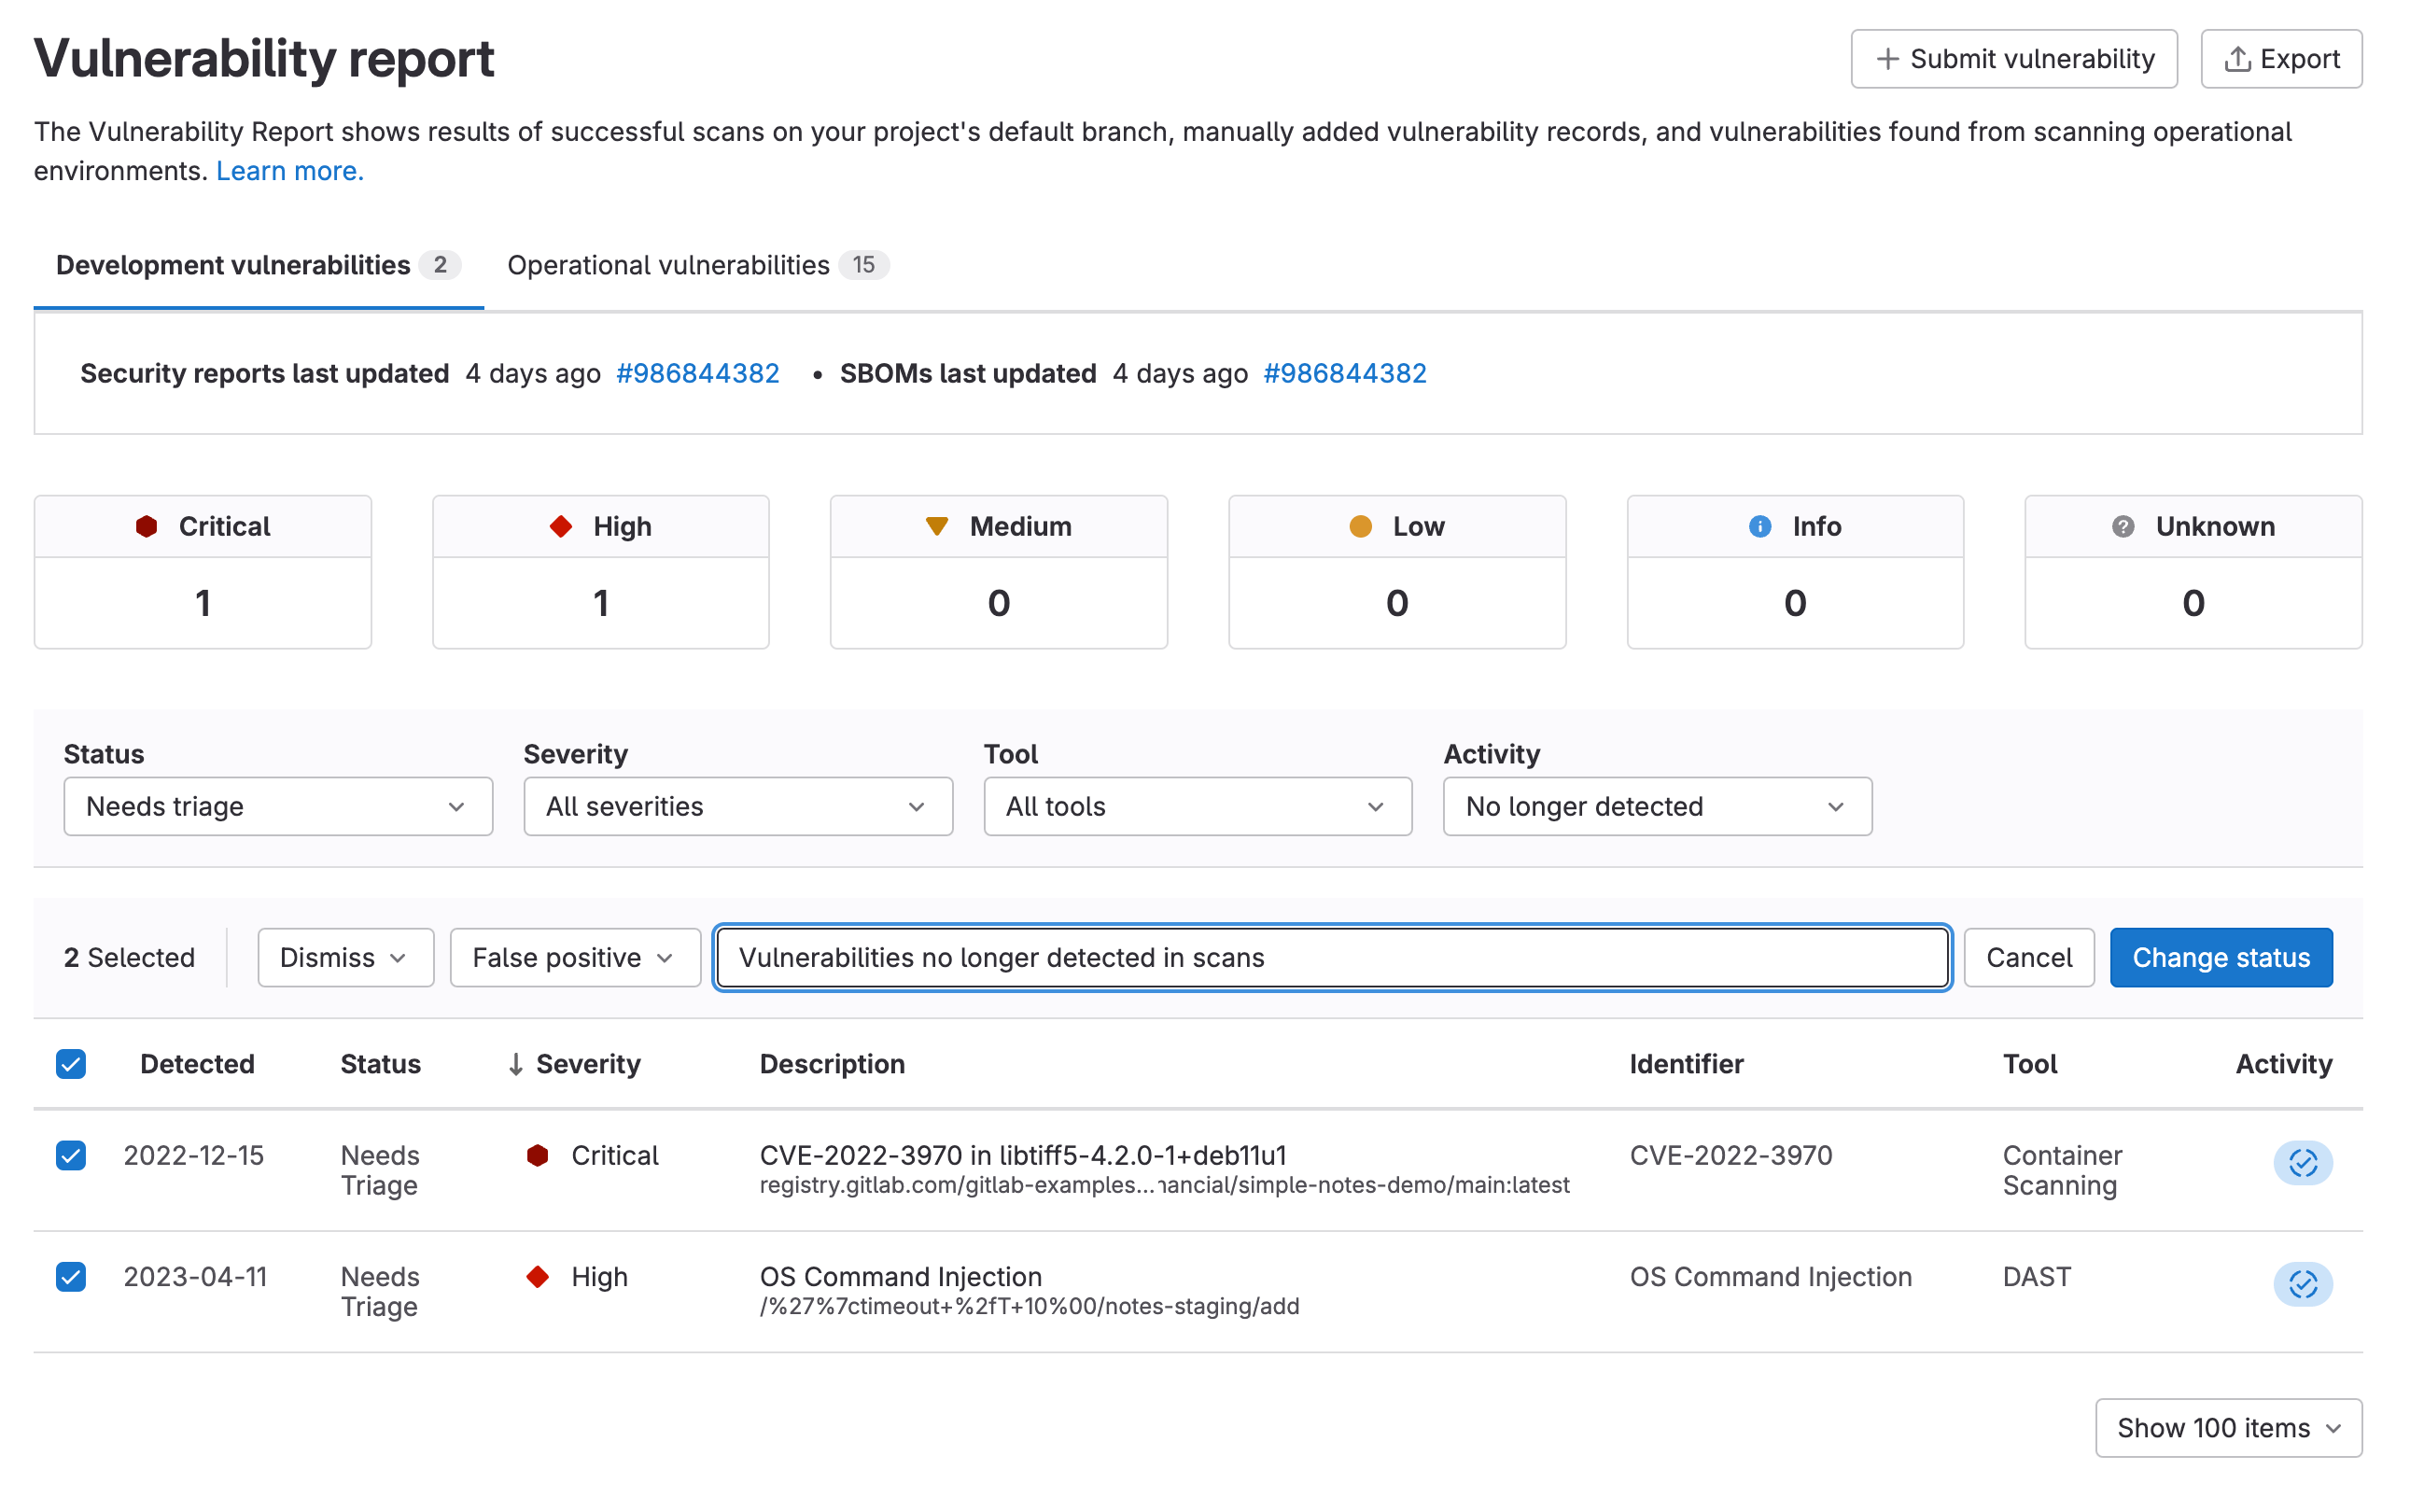Click the Medium severity triangle icon

pyautogui.click(x=938, y=526)
